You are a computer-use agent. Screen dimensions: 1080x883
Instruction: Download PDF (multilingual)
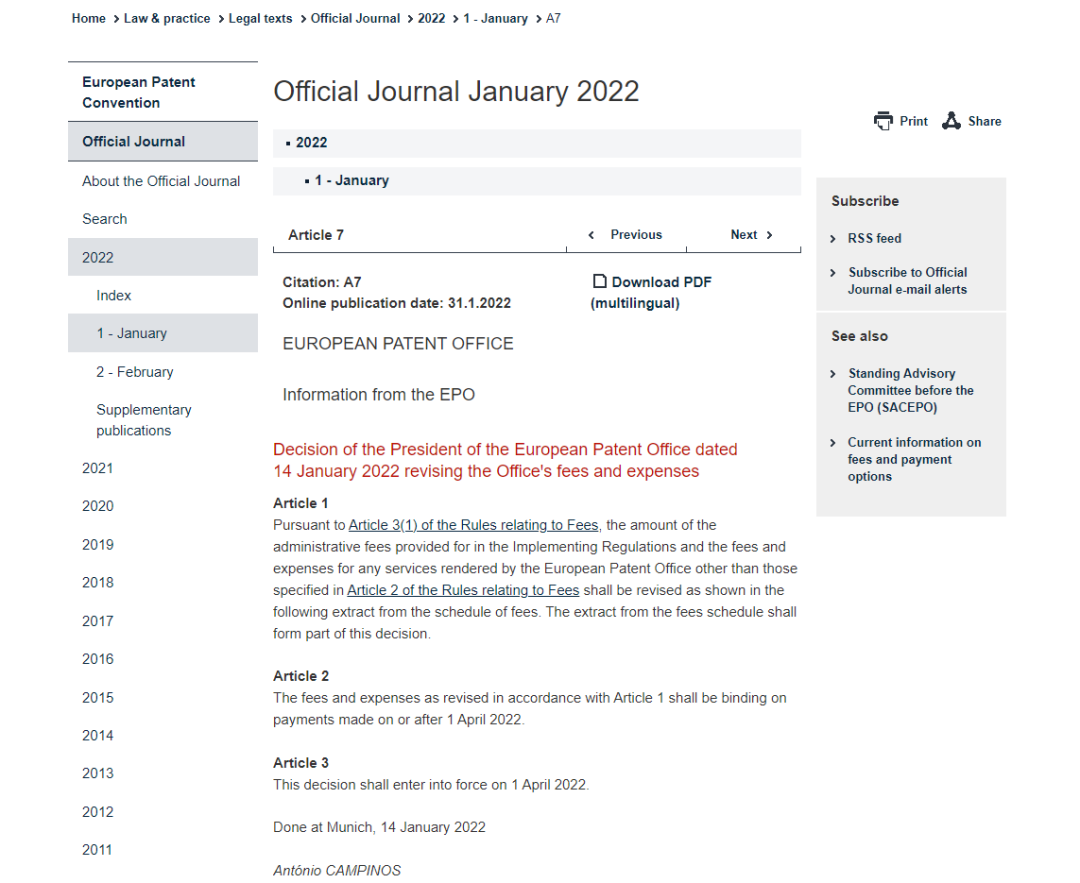(651, 292)
